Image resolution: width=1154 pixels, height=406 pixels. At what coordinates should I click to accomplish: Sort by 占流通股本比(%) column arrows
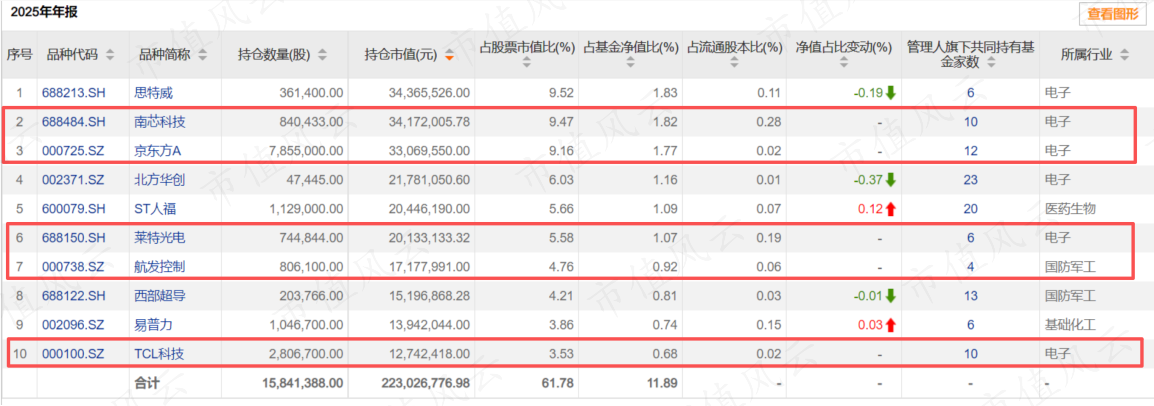click(734, 64)
